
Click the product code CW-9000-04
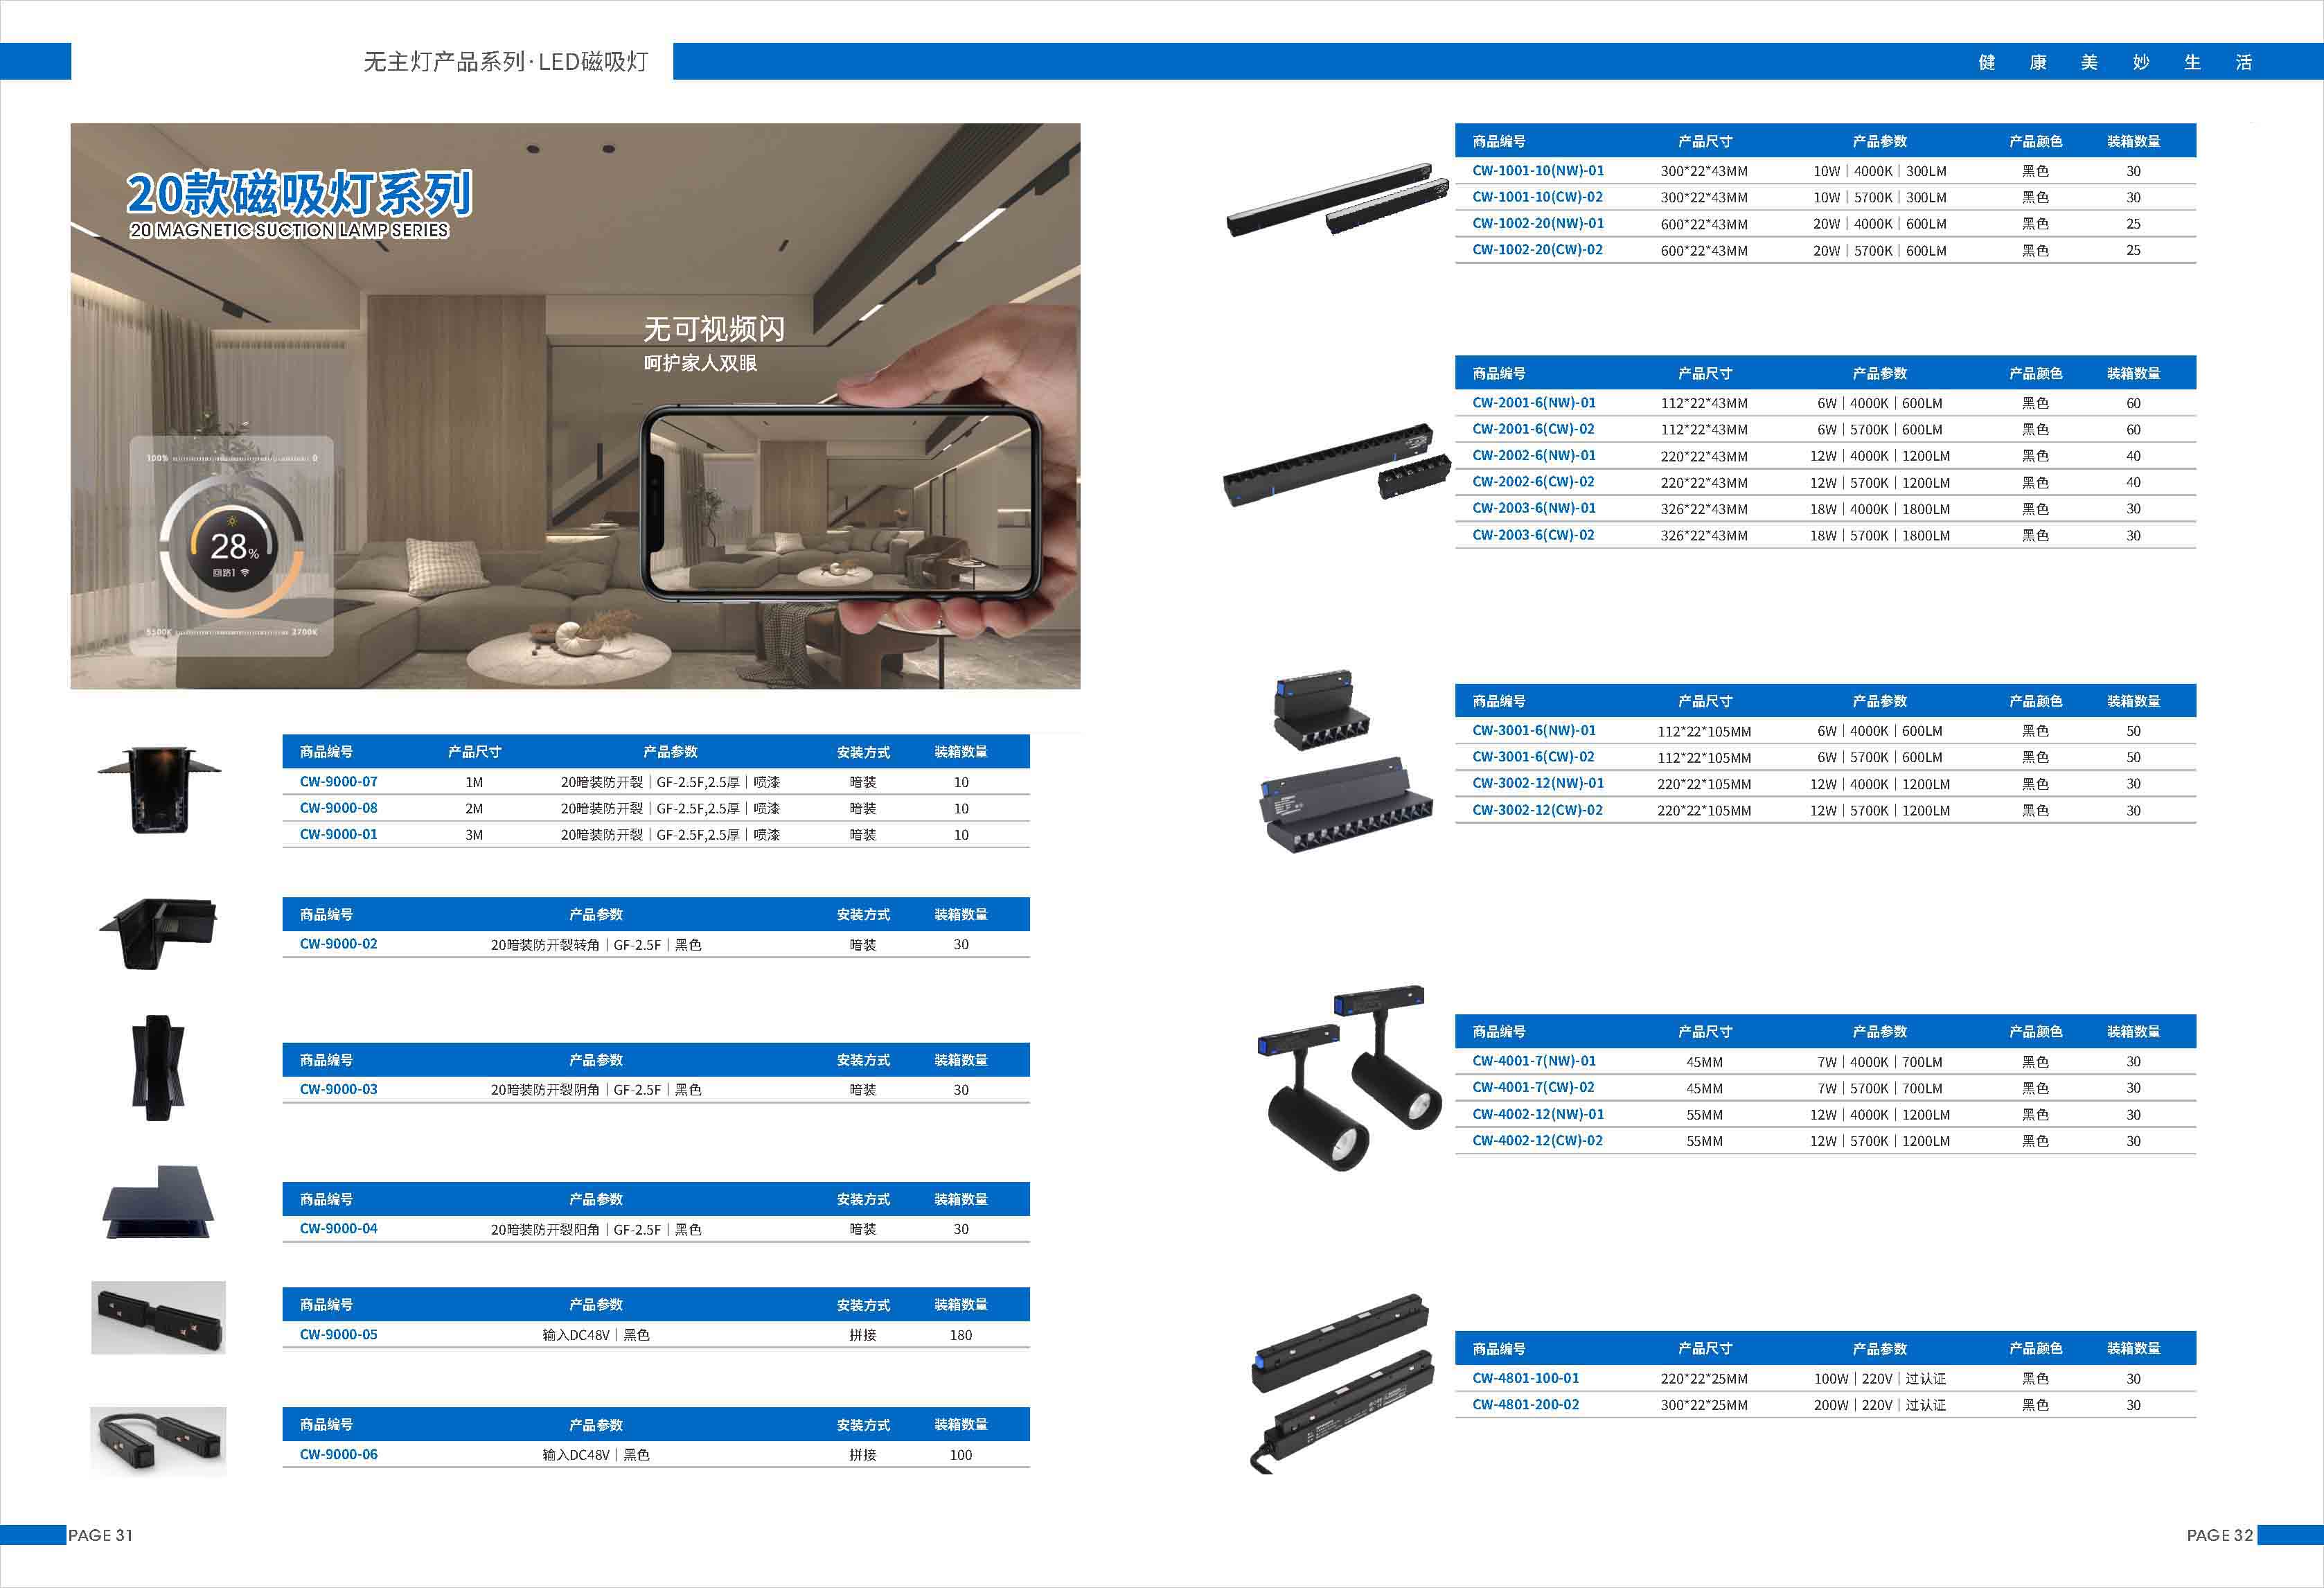338,1229
